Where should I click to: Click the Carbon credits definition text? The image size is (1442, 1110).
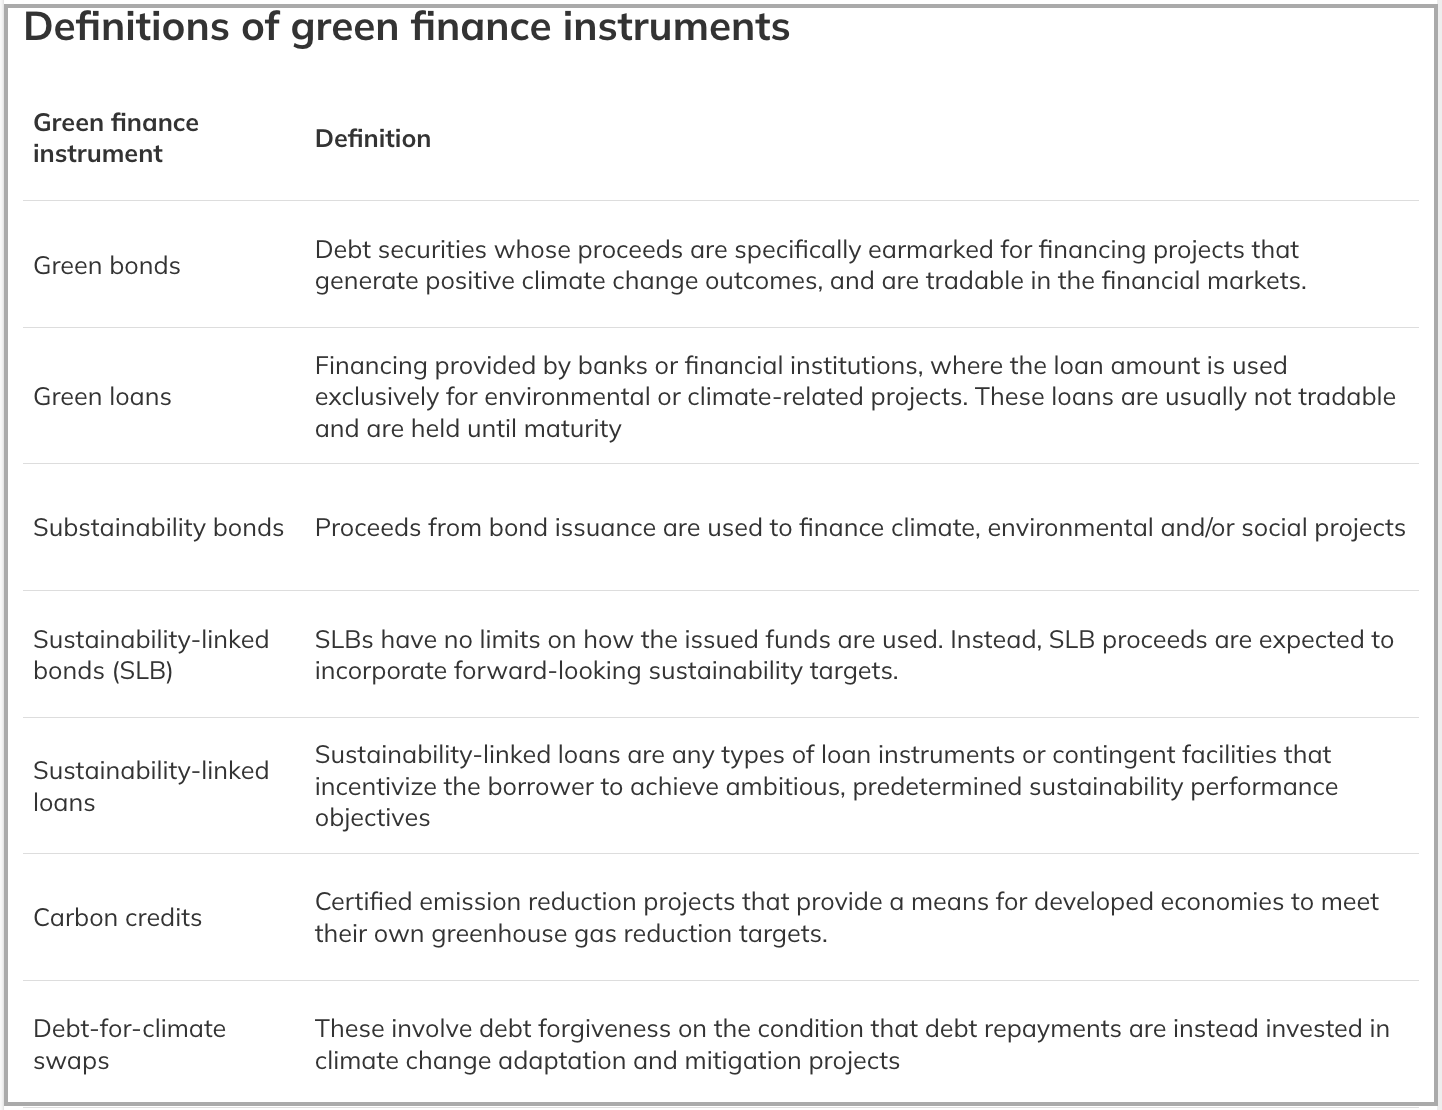(x=846, y=917)
